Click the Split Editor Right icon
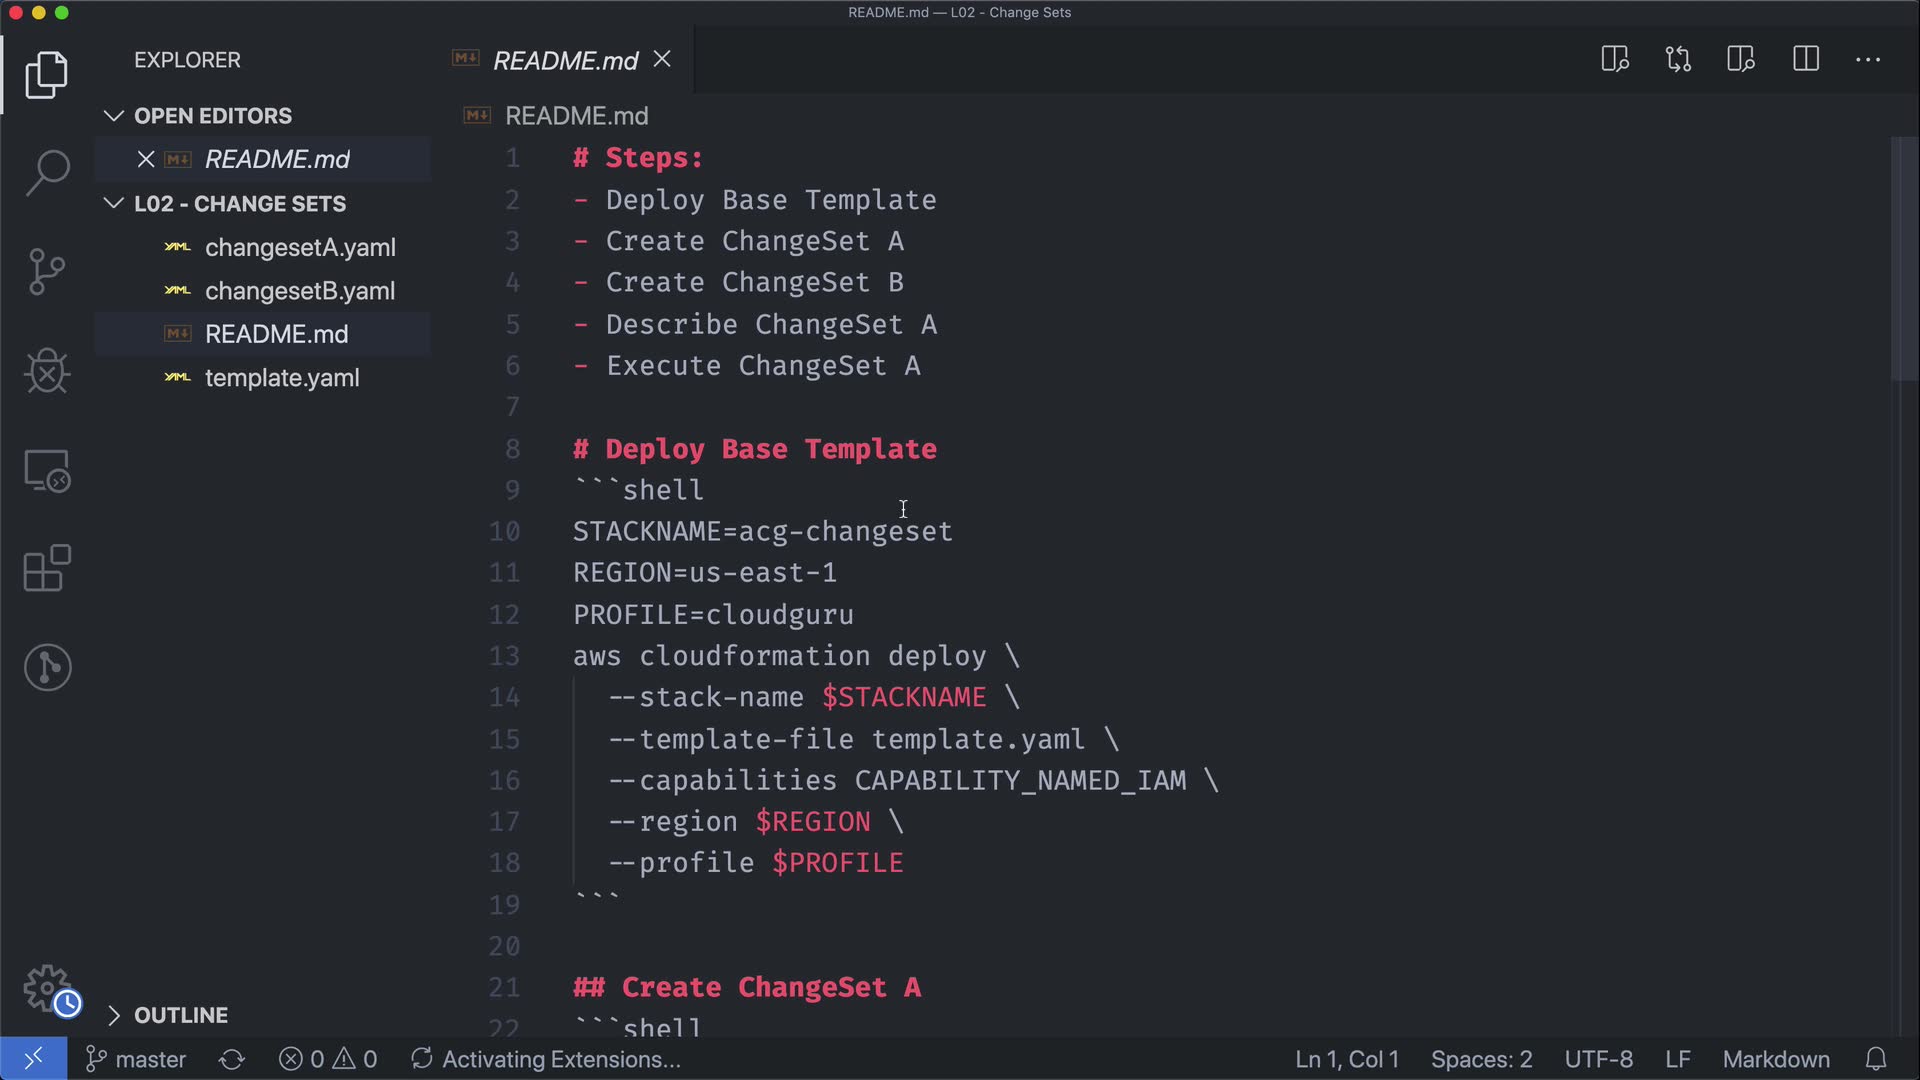1920x1080 pixels. click(1805, 60)
